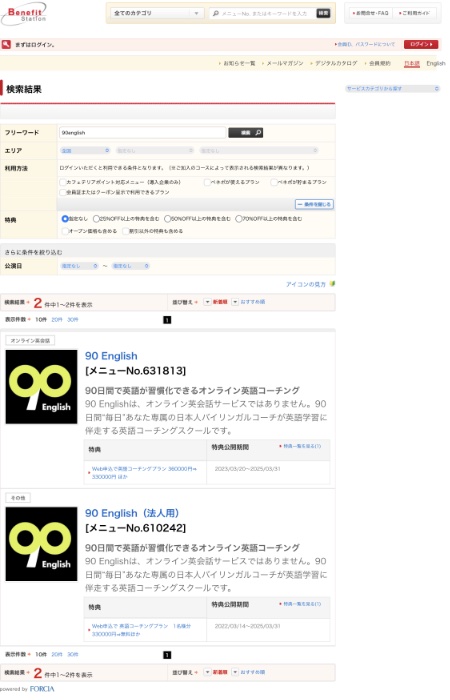The height and width of the screenshot is (700, 450).
Task: Tick the カフェテリアポイント対応メニュー checkbox
Action: [63, 182]
